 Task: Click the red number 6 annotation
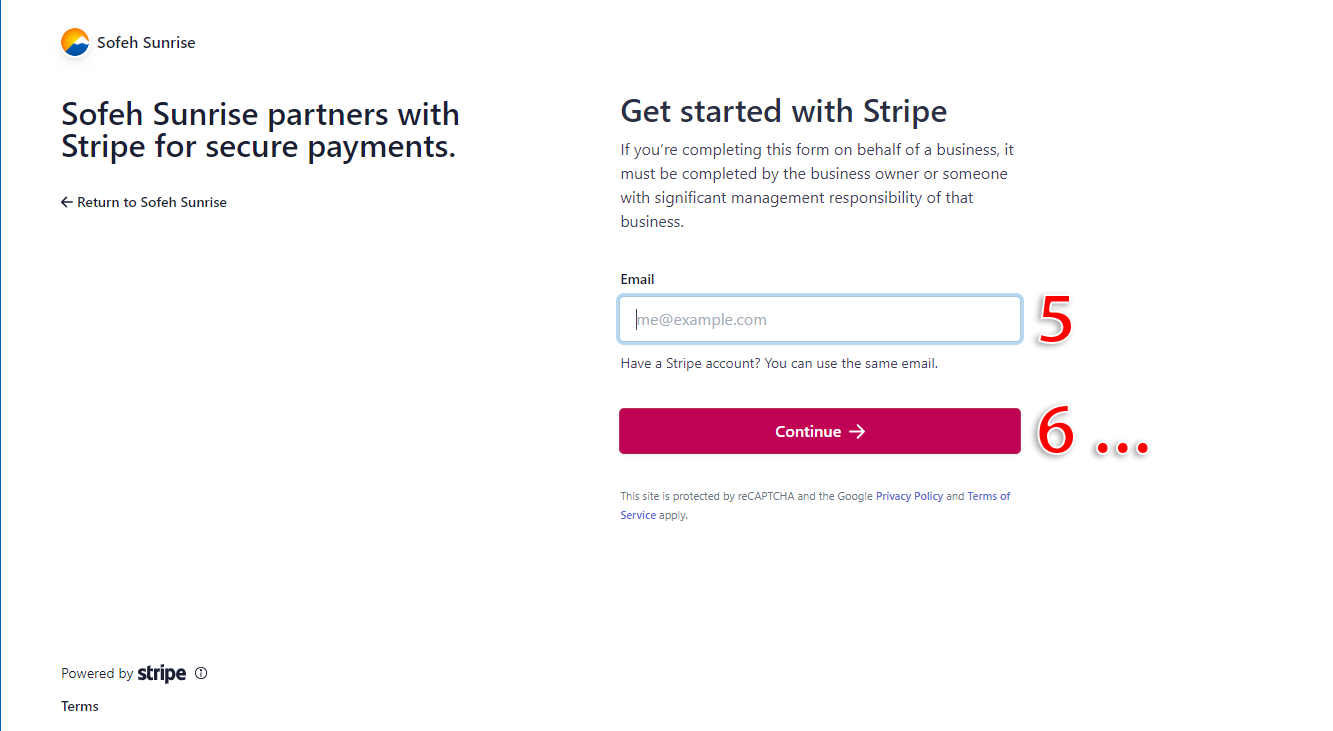(x=1055, y=431)
